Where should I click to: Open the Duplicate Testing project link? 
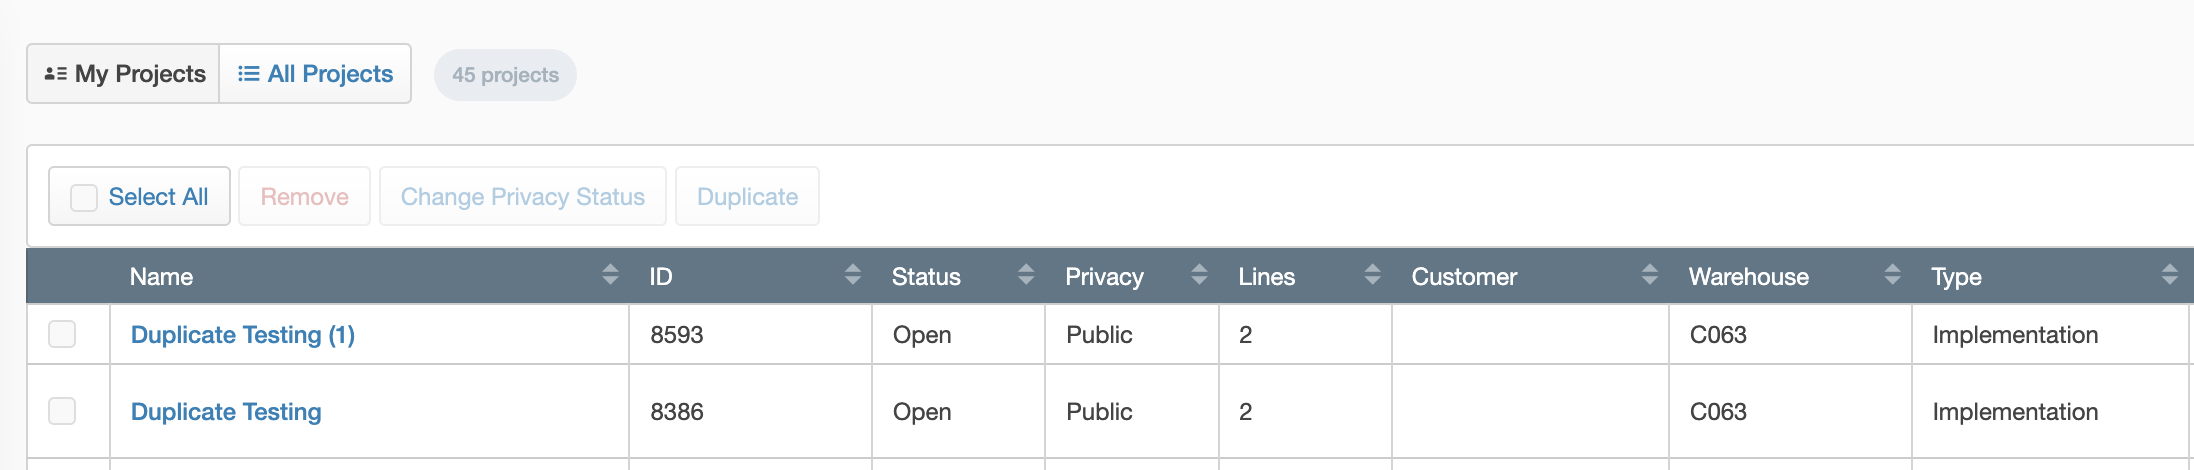pyautogui.click(x=226, y=412)
